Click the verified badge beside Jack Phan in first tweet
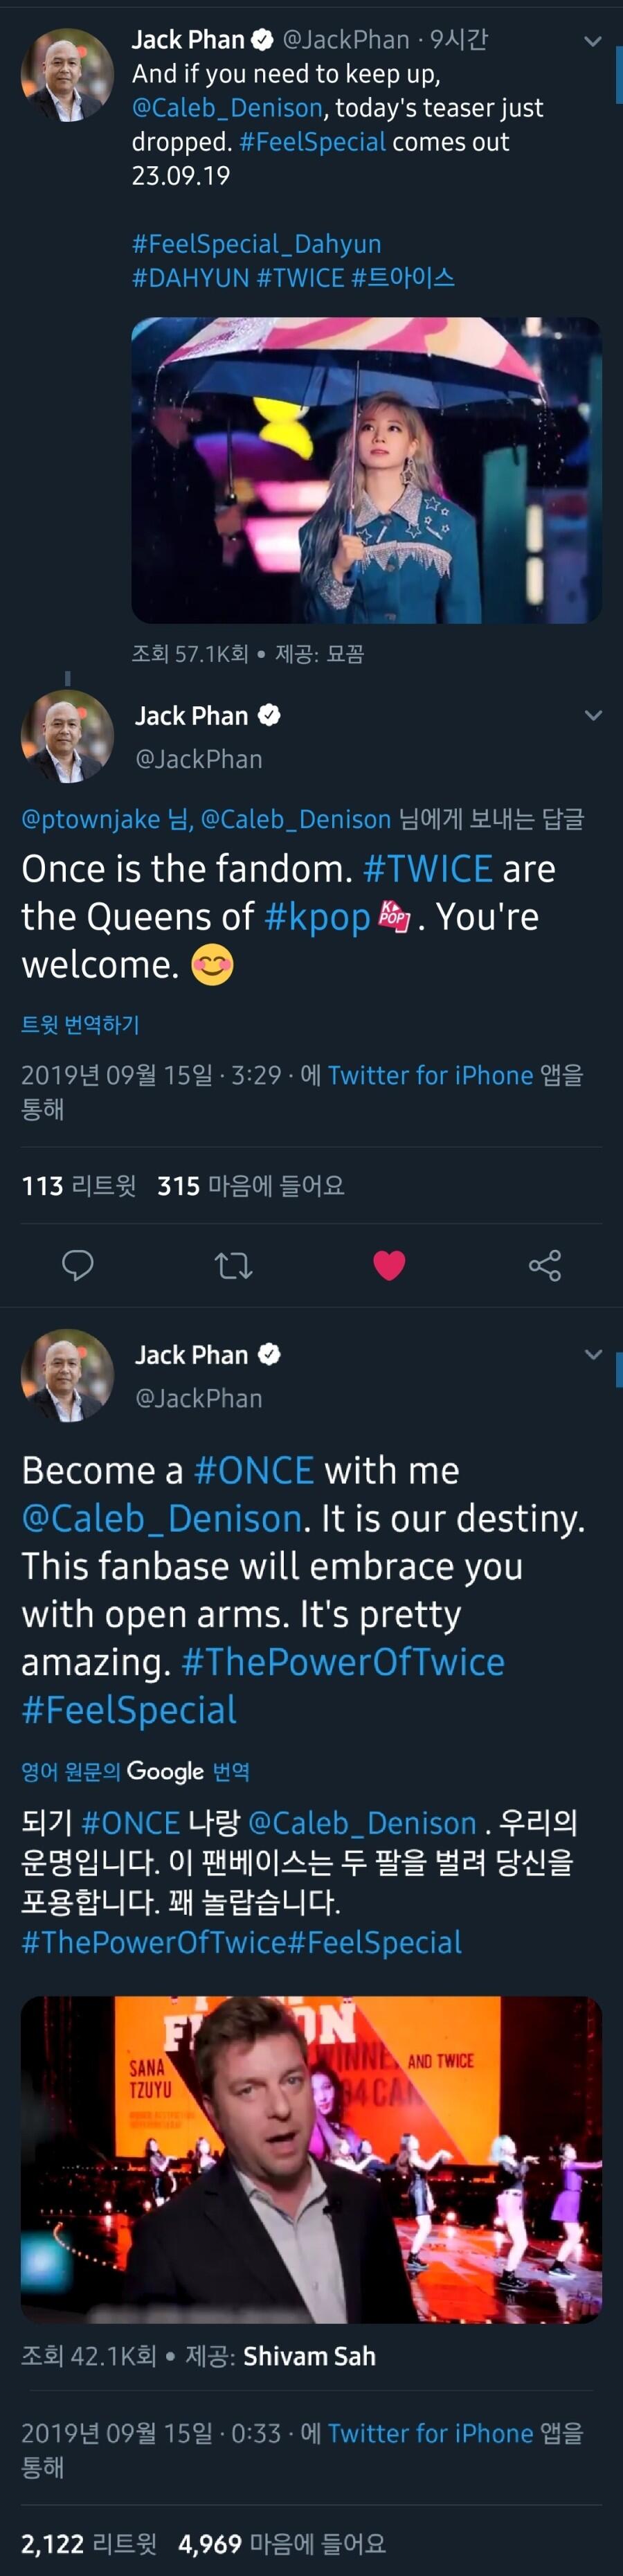Image resolution: width=623 pixels, height=2576 pixels. tap(262, 40)
